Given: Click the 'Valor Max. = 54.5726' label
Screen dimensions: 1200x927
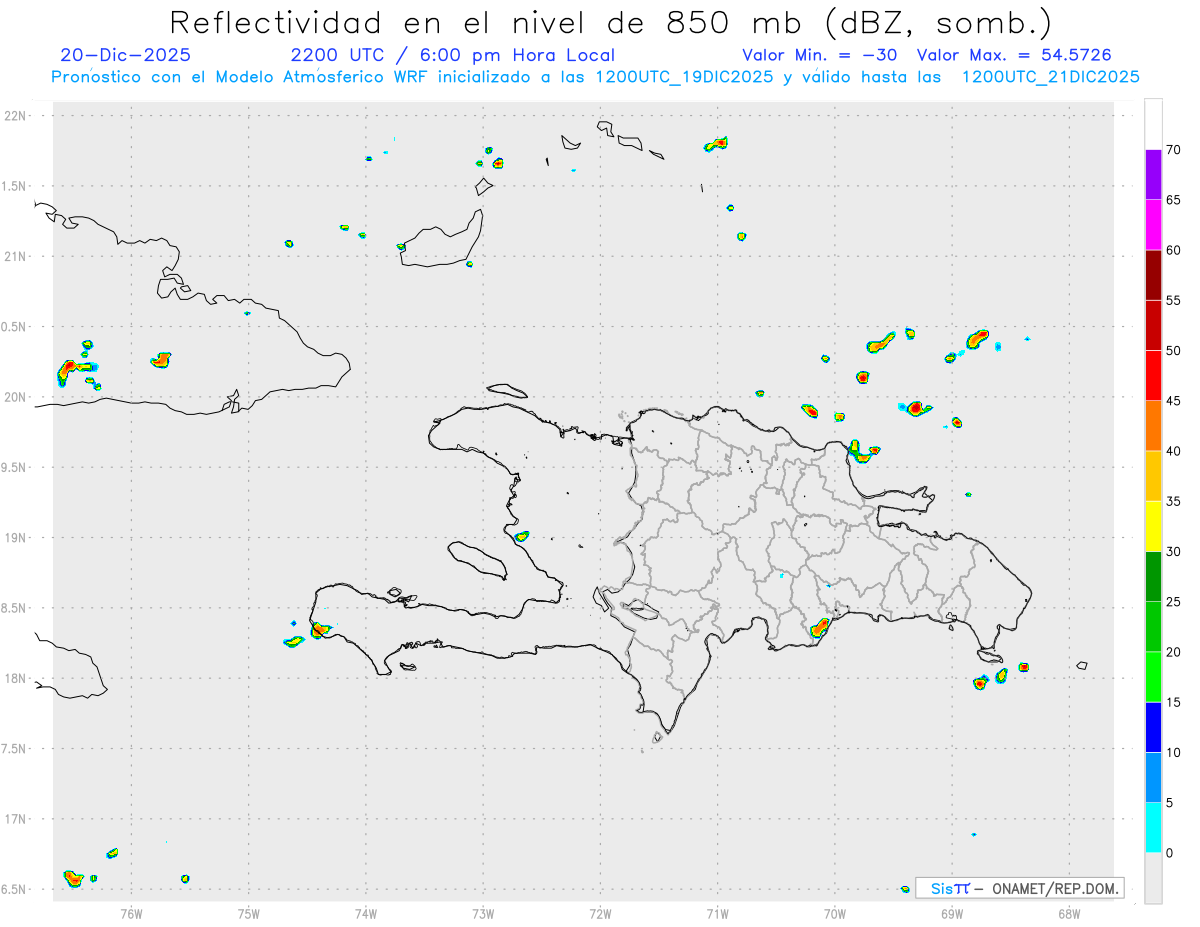Looking at the screenshot, I should (x=1014, y=55).
